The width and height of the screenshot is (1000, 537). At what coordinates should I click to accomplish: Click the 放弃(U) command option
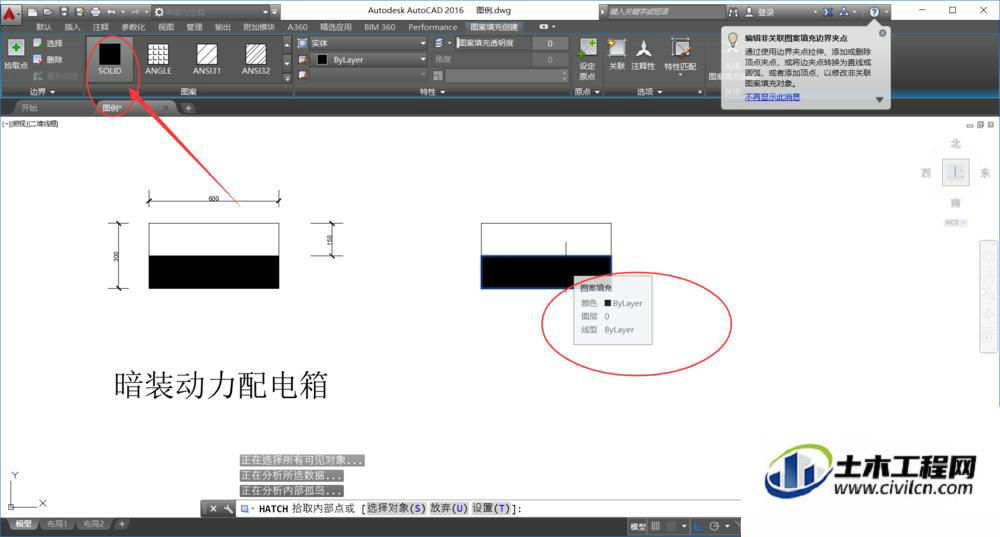pos(448,508)
